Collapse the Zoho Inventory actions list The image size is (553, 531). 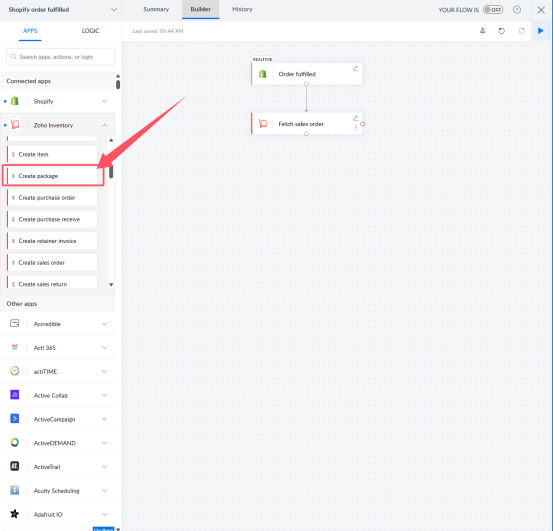(104, 125)
